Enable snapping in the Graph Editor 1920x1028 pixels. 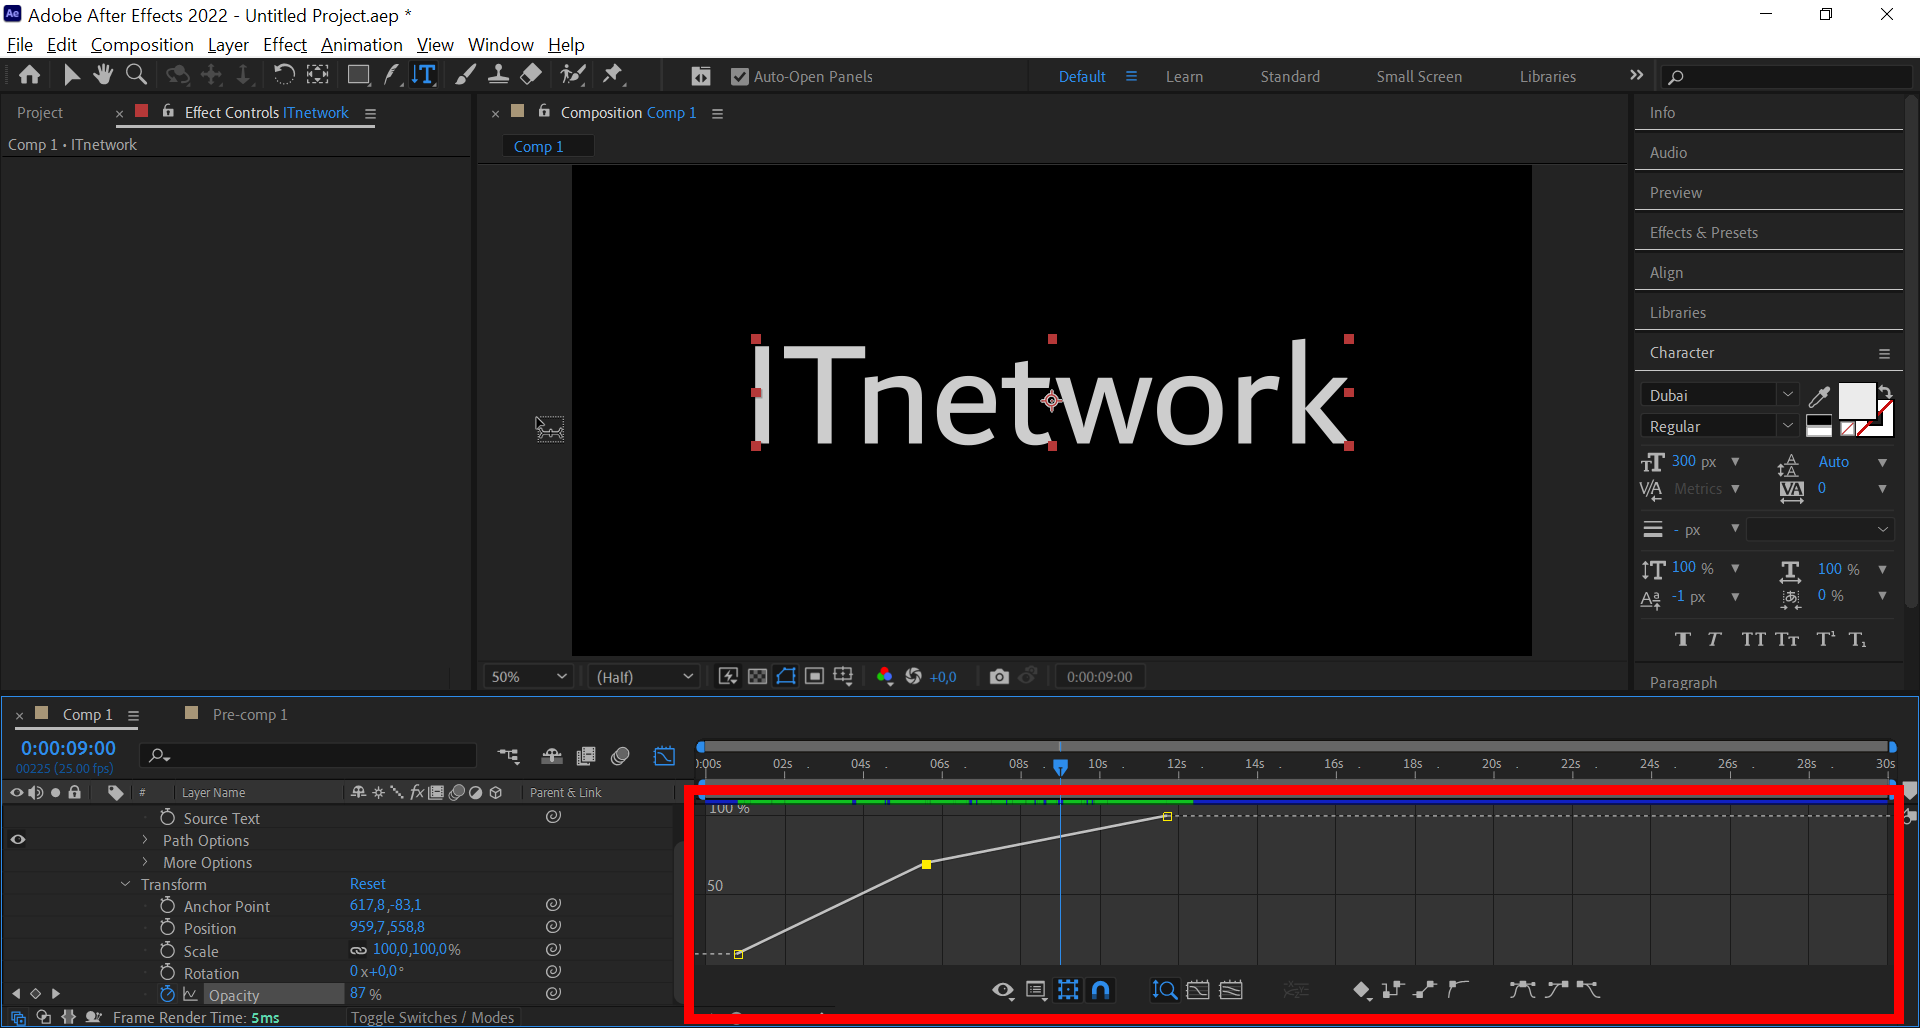(1100, 990)
